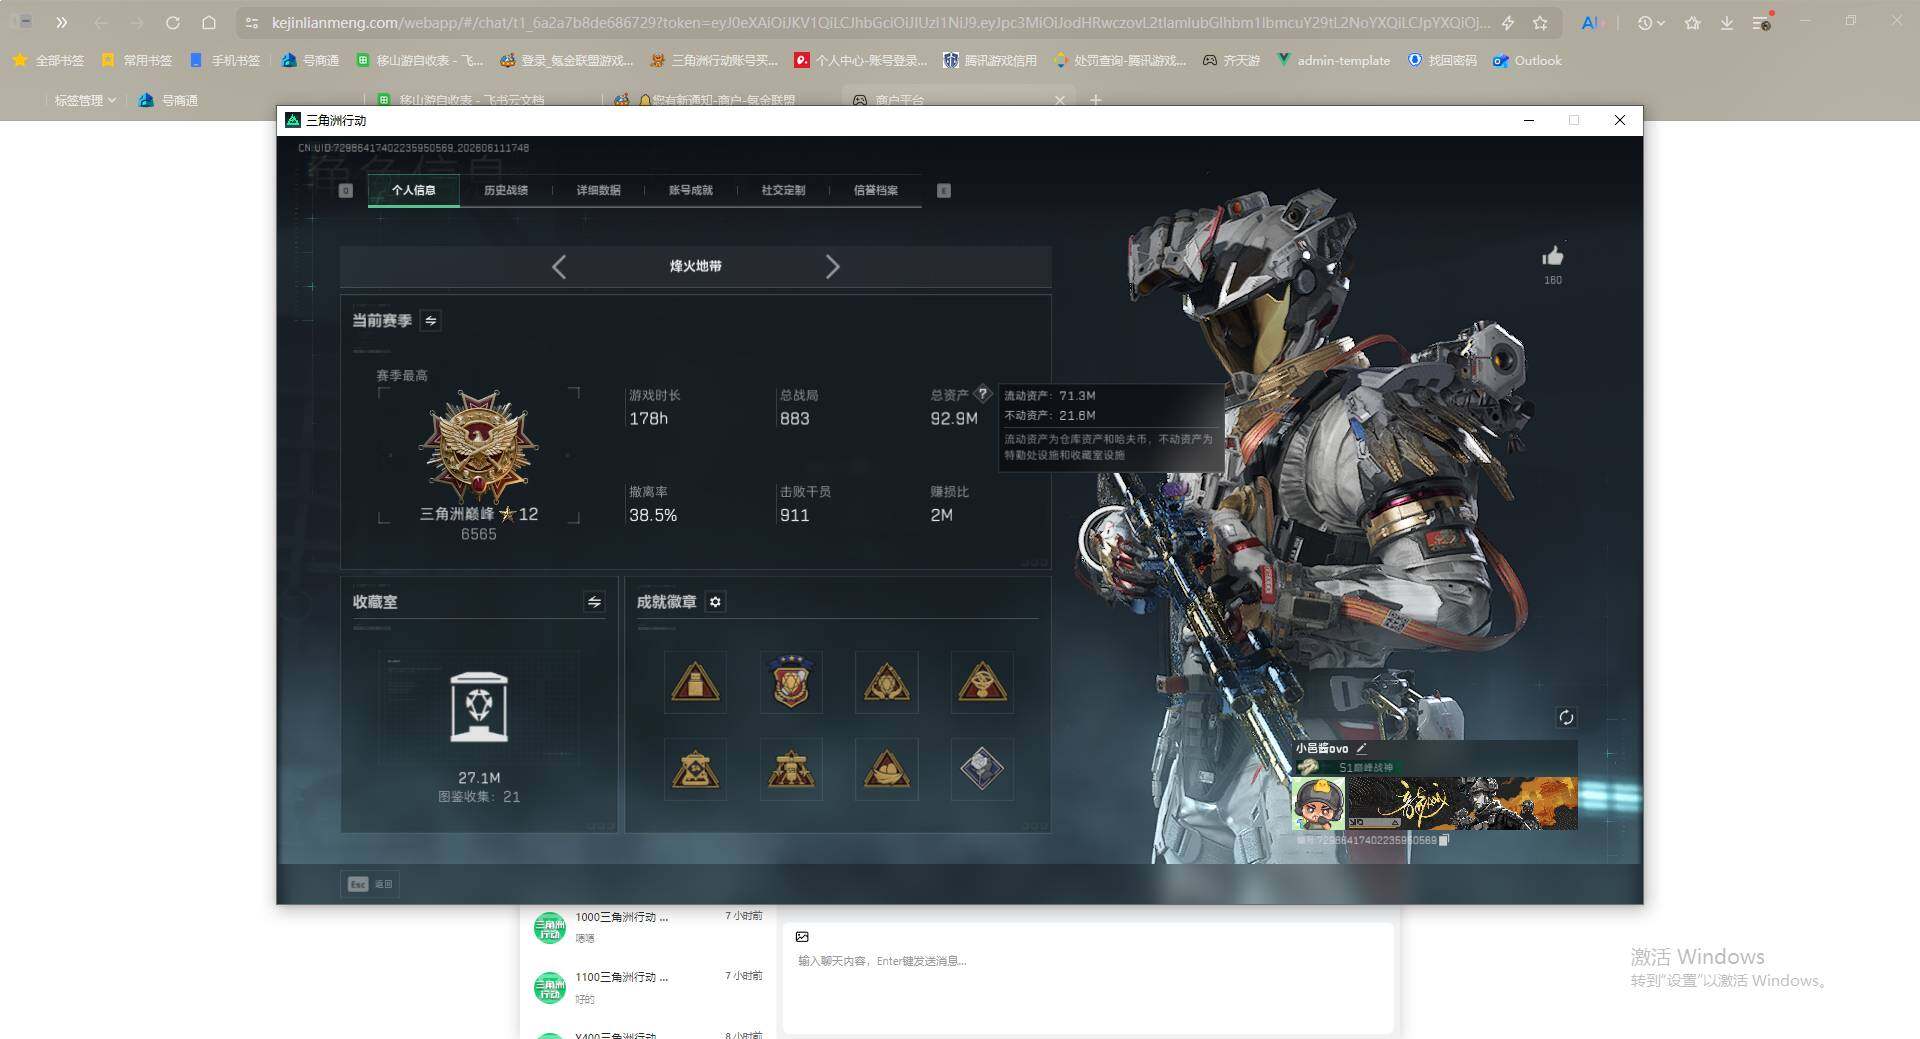Open the 全部书签 bookmarks folder

click(x=49, y=61)
